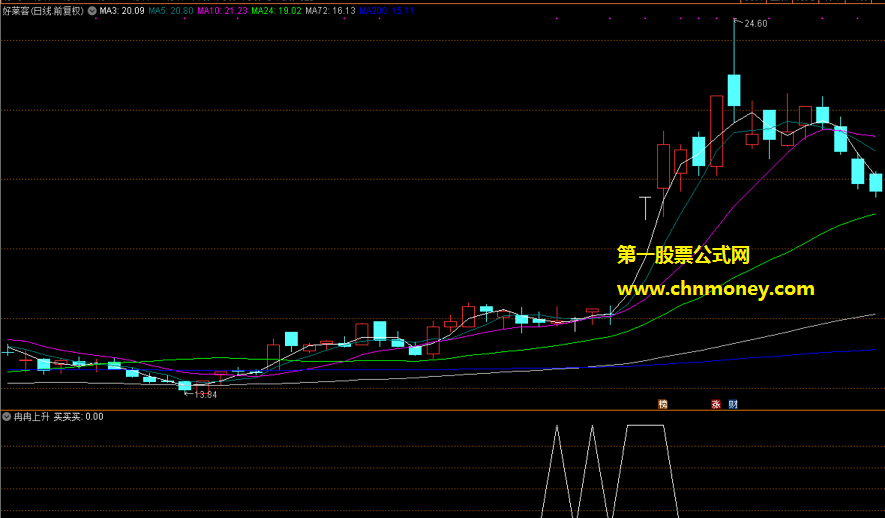Click the MA10: 21.23 label
Screen dimensions: 885x518
click(222, 11)
